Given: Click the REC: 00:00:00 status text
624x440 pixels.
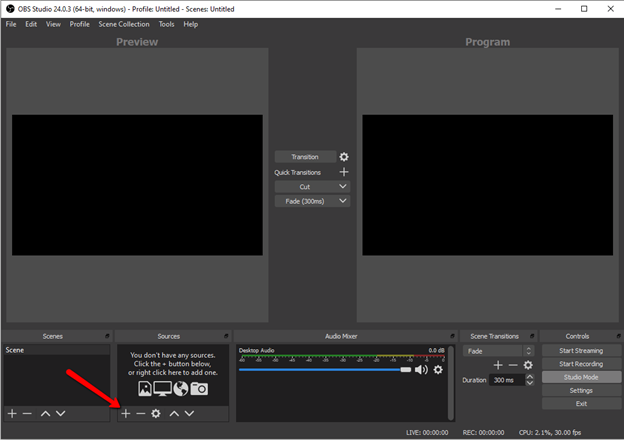Looking at the screenshot, I should coord(483,432).
